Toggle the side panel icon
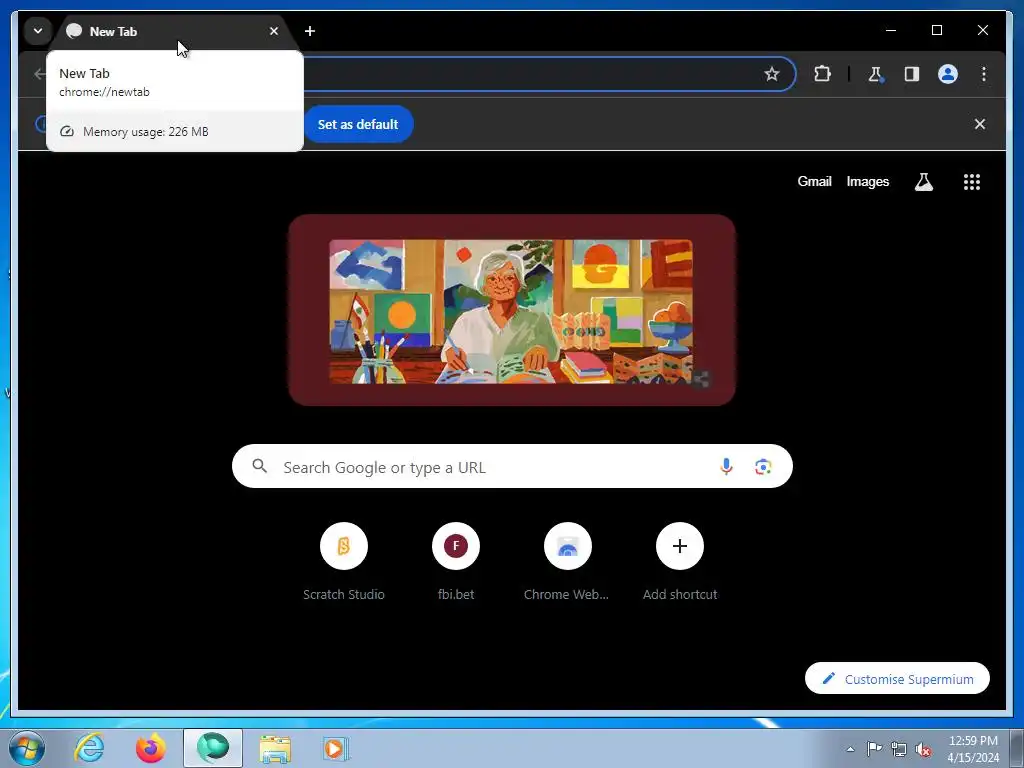 (912, 74)
